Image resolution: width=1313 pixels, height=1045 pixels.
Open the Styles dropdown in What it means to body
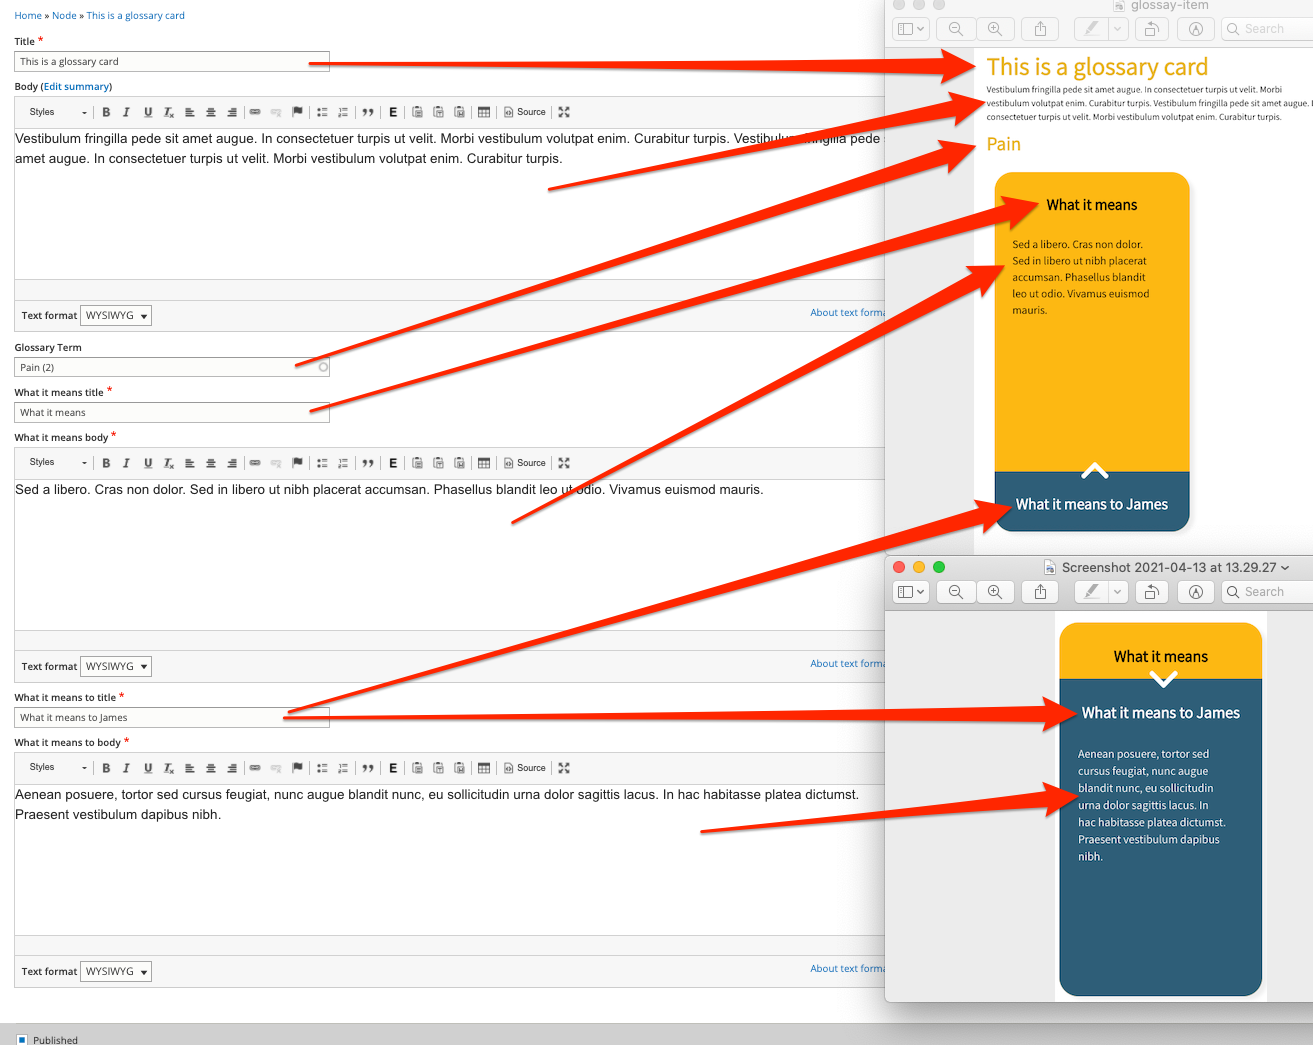(x=58, y=768)
